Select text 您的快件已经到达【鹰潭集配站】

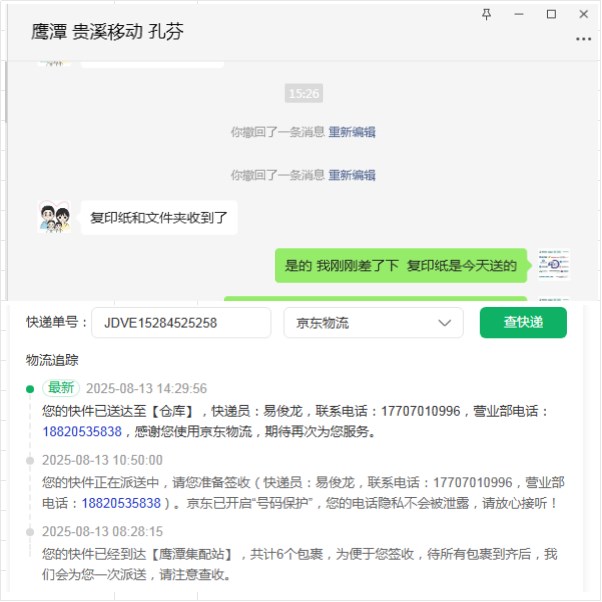point(138,554)
